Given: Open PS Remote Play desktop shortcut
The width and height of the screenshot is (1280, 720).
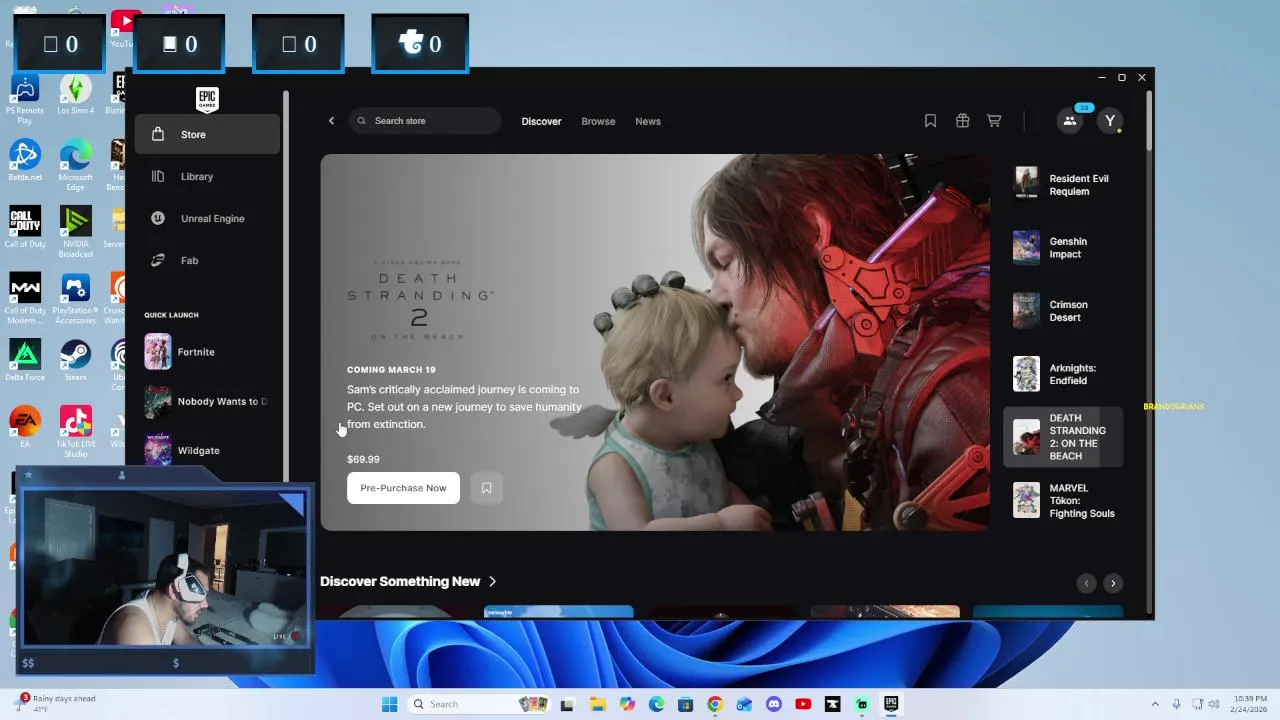Looking at the screenshot, I should click(x=25, y=97).
